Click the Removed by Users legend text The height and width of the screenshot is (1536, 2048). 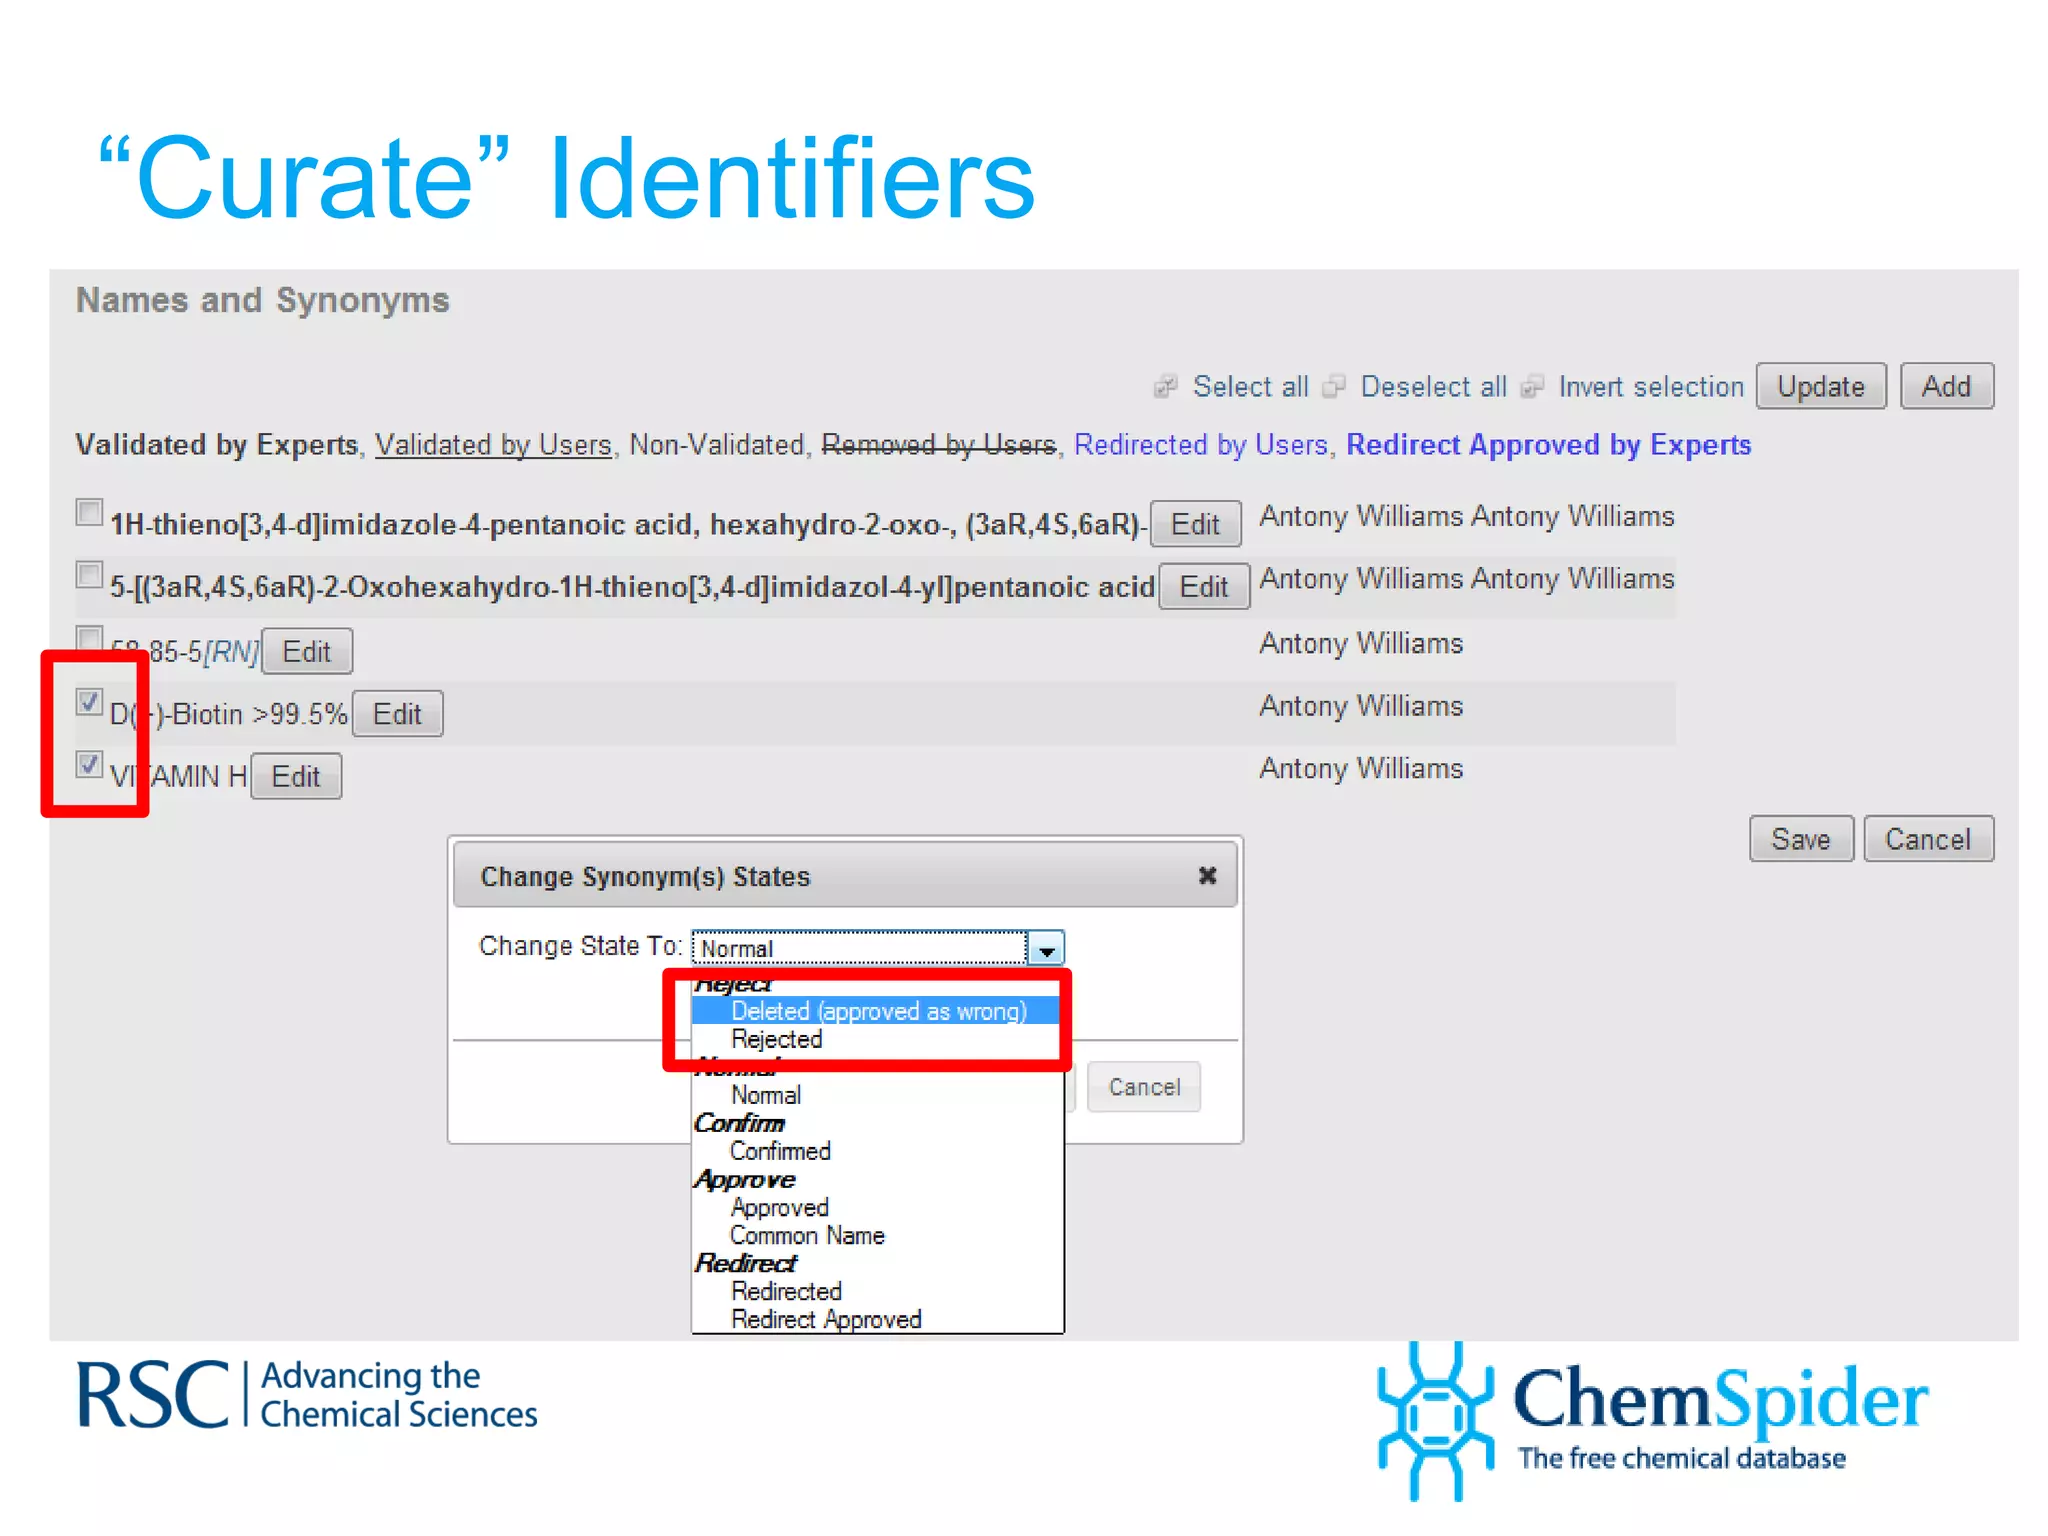pos(939,445)
